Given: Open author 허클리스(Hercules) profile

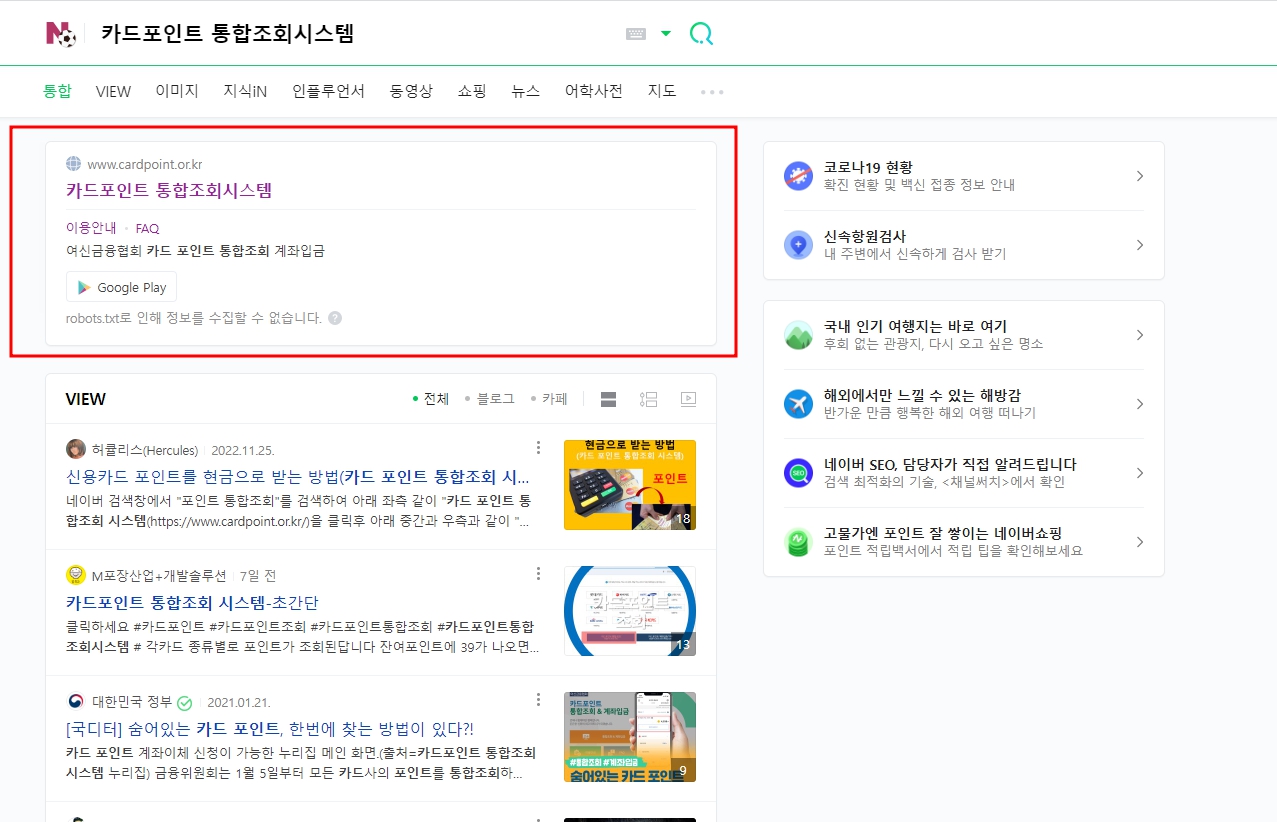Looking at the screenshot, I should coord(145,450).
